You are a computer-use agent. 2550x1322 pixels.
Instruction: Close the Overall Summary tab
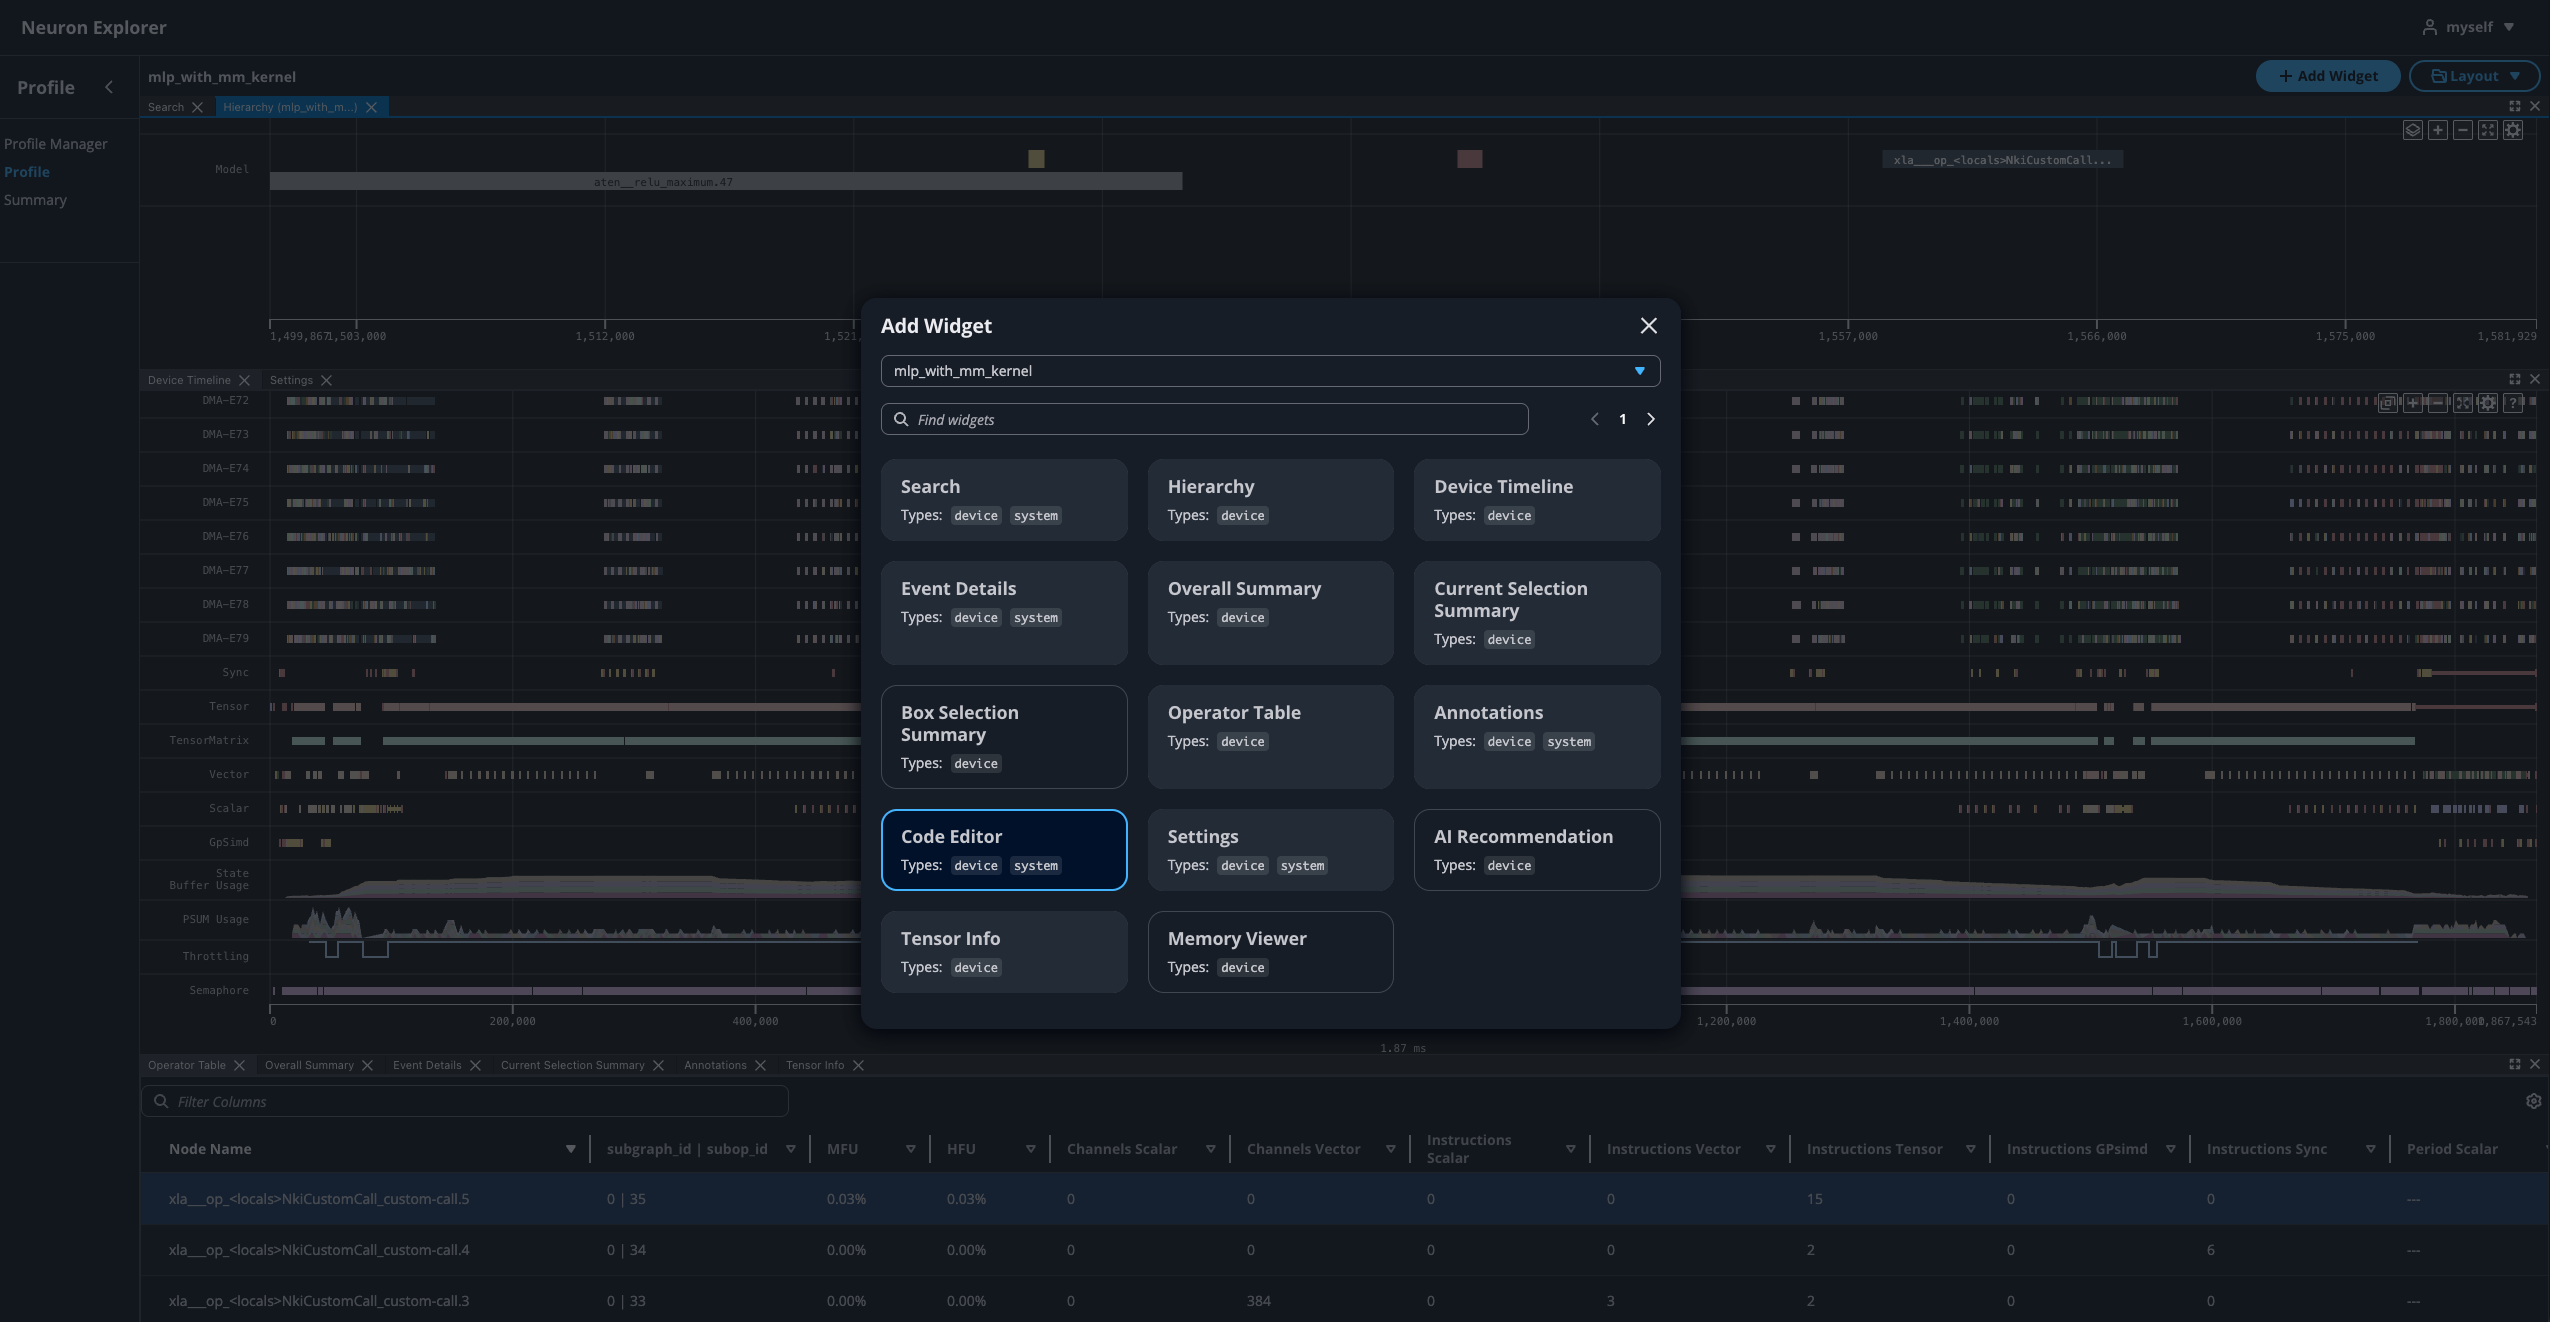(367, 1065)
